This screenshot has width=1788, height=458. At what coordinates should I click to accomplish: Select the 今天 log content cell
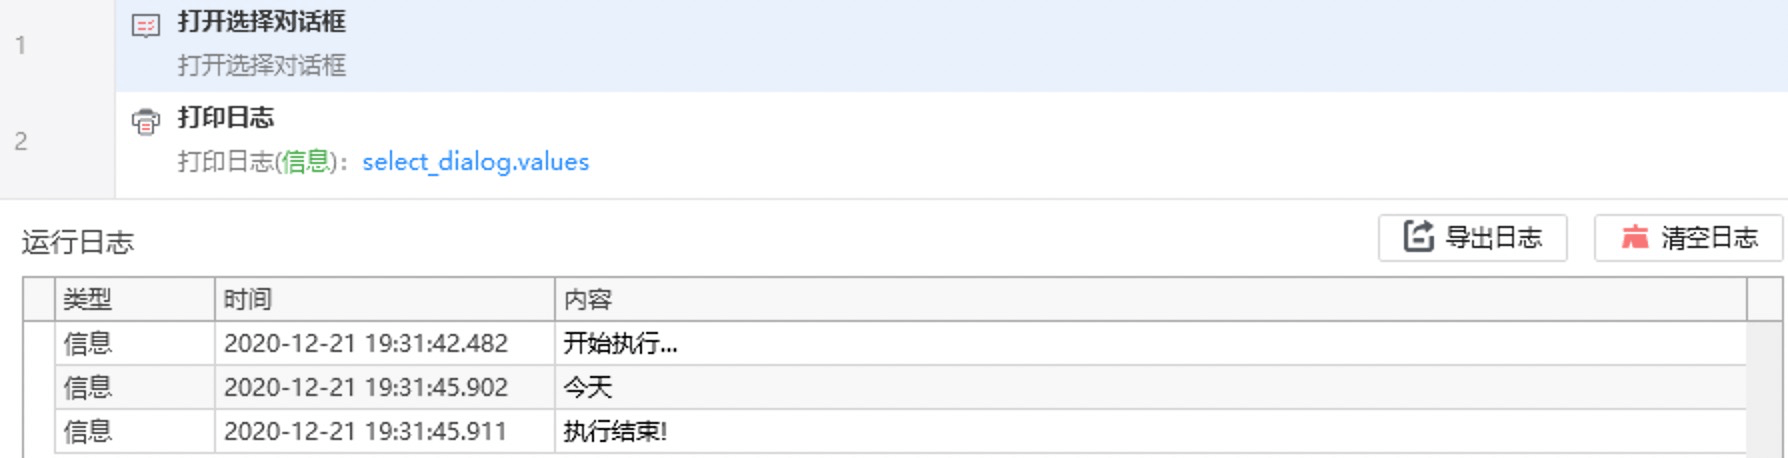tap(588, 387)
